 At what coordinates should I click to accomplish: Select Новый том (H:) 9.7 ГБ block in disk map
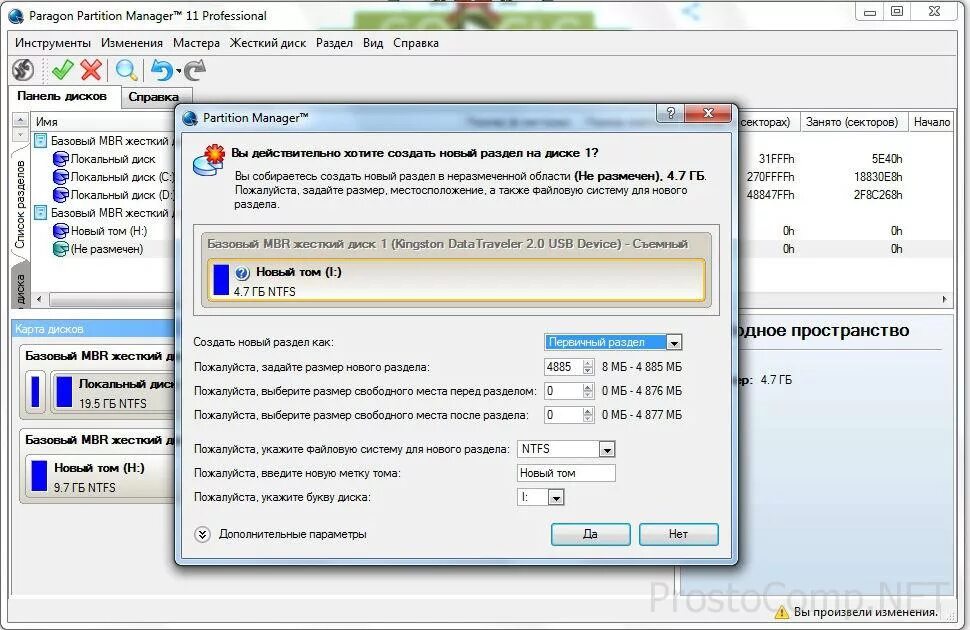coord(102,476)
